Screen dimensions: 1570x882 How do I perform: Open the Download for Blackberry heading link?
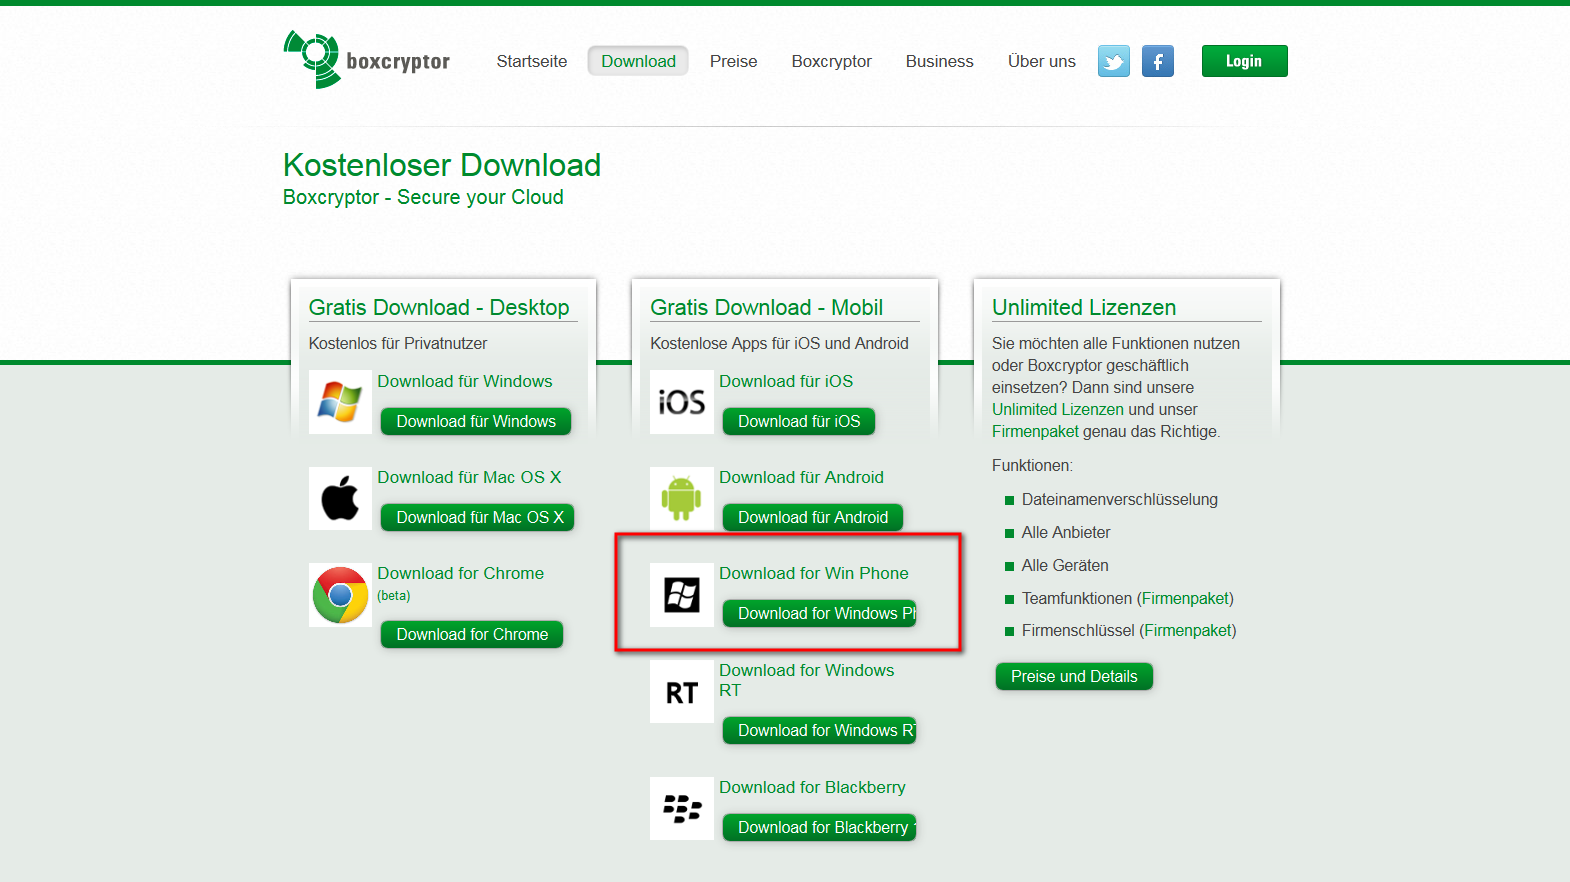click(812, 787)
